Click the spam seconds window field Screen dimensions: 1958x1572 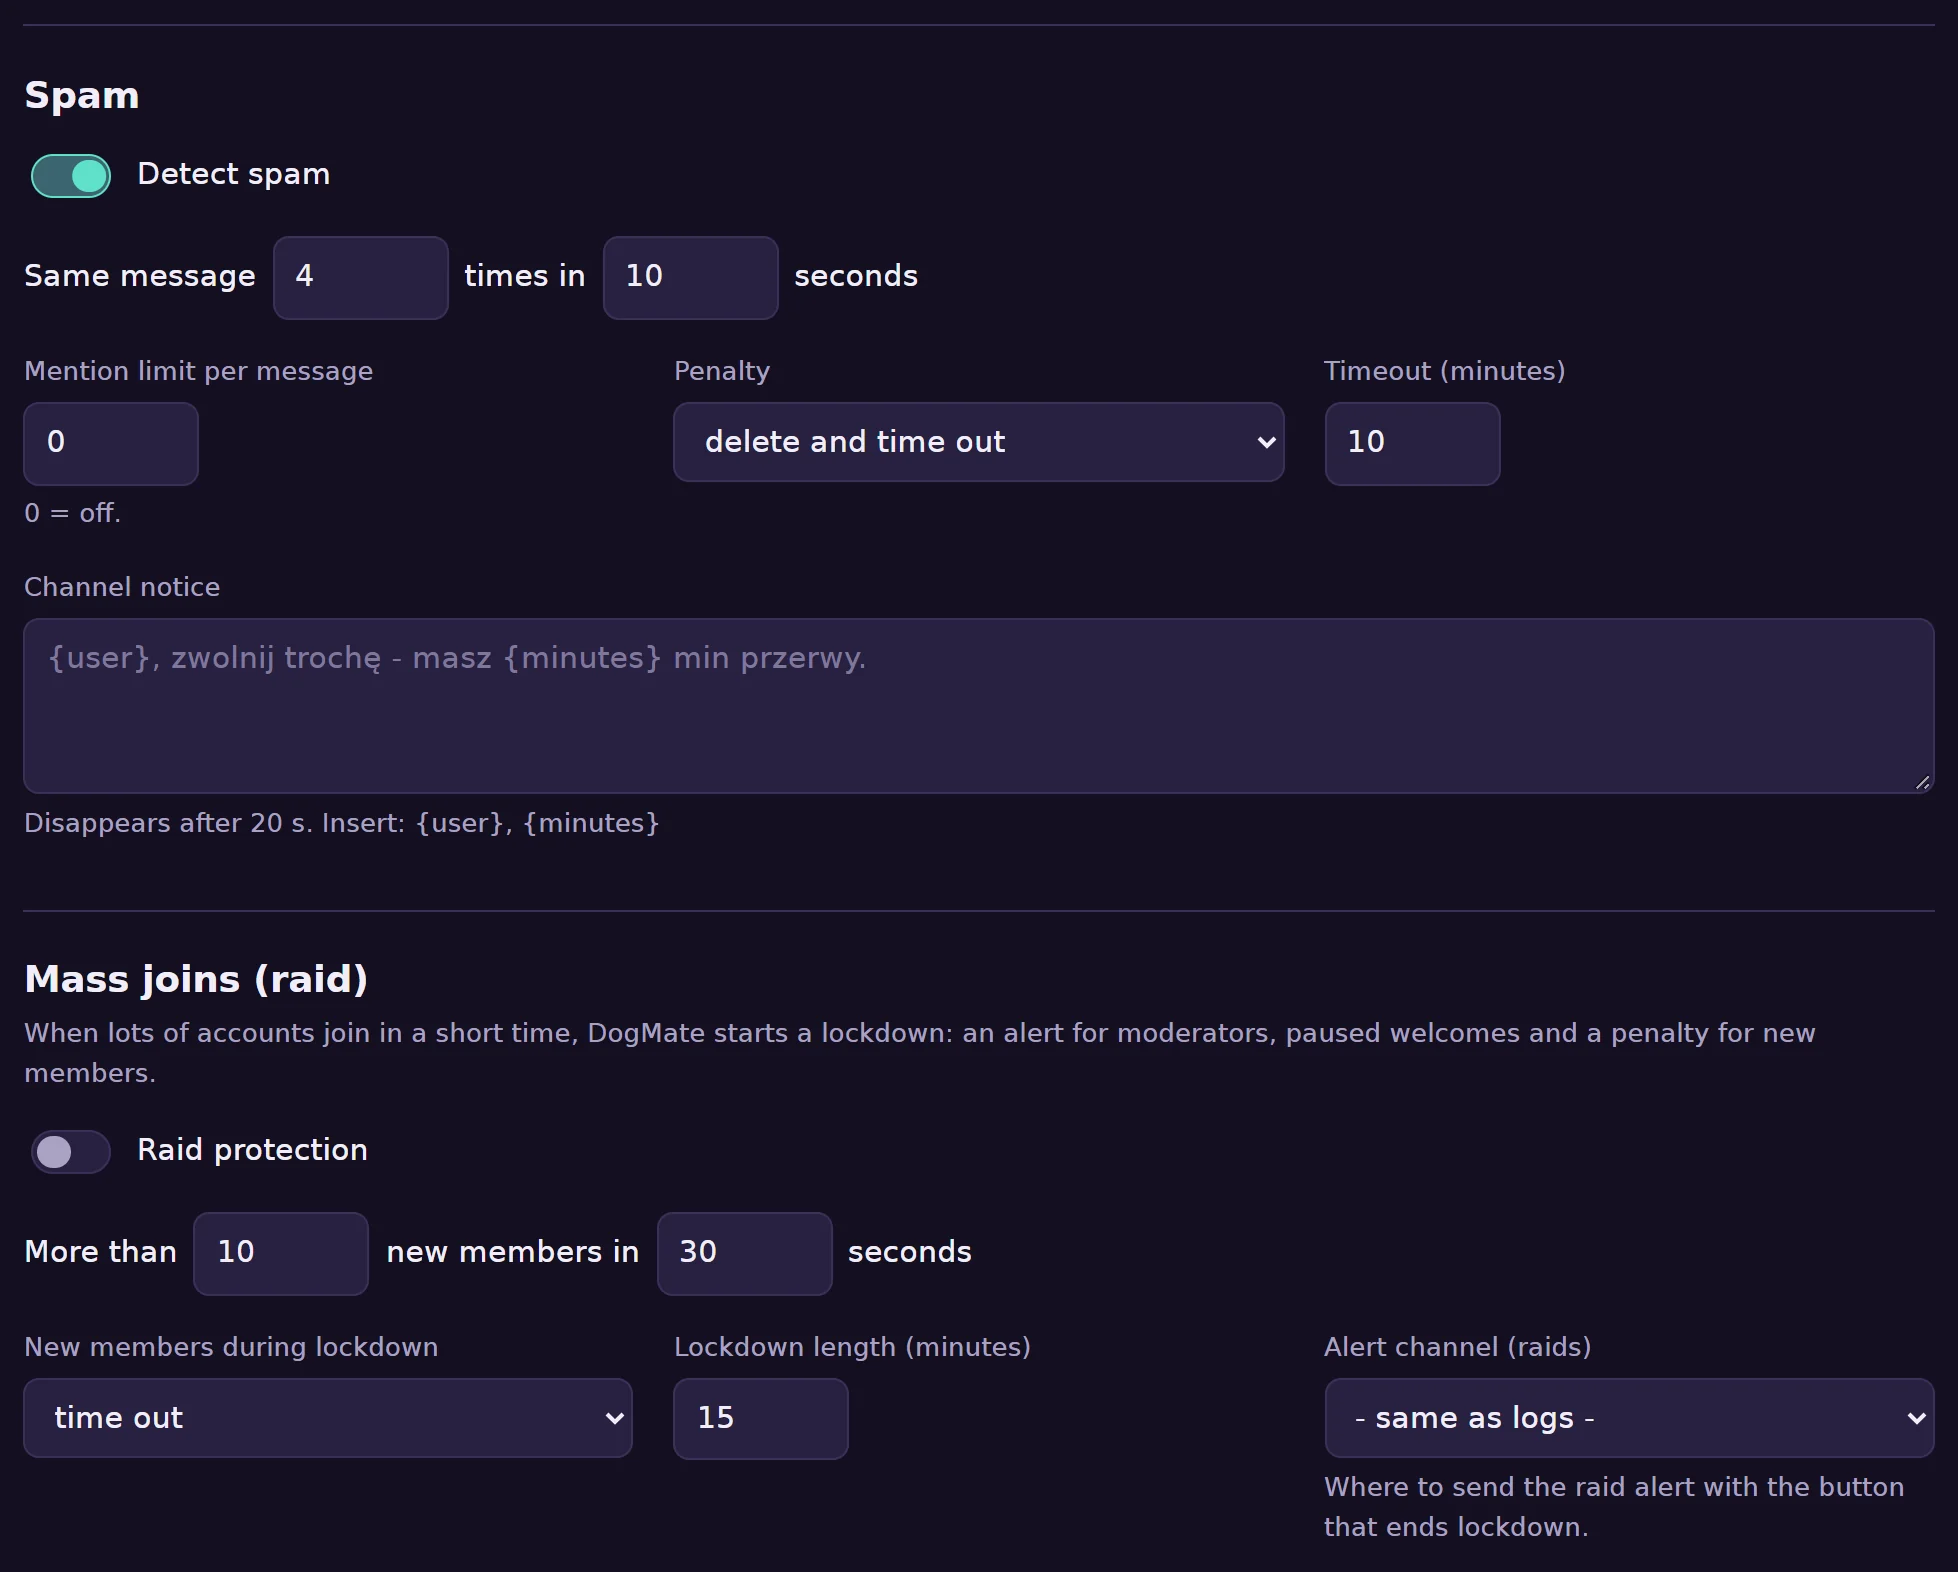691,278
